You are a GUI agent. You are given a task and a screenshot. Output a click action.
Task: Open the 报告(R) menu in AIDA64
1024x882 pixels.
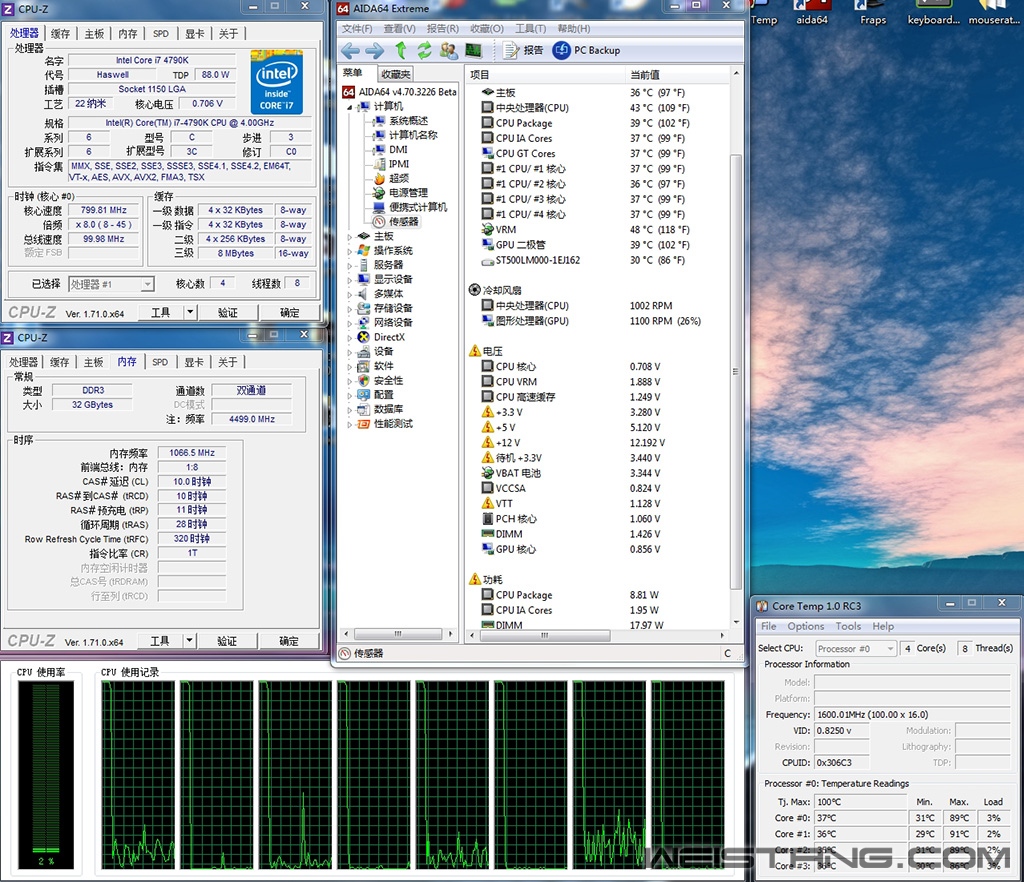[442, 29]
